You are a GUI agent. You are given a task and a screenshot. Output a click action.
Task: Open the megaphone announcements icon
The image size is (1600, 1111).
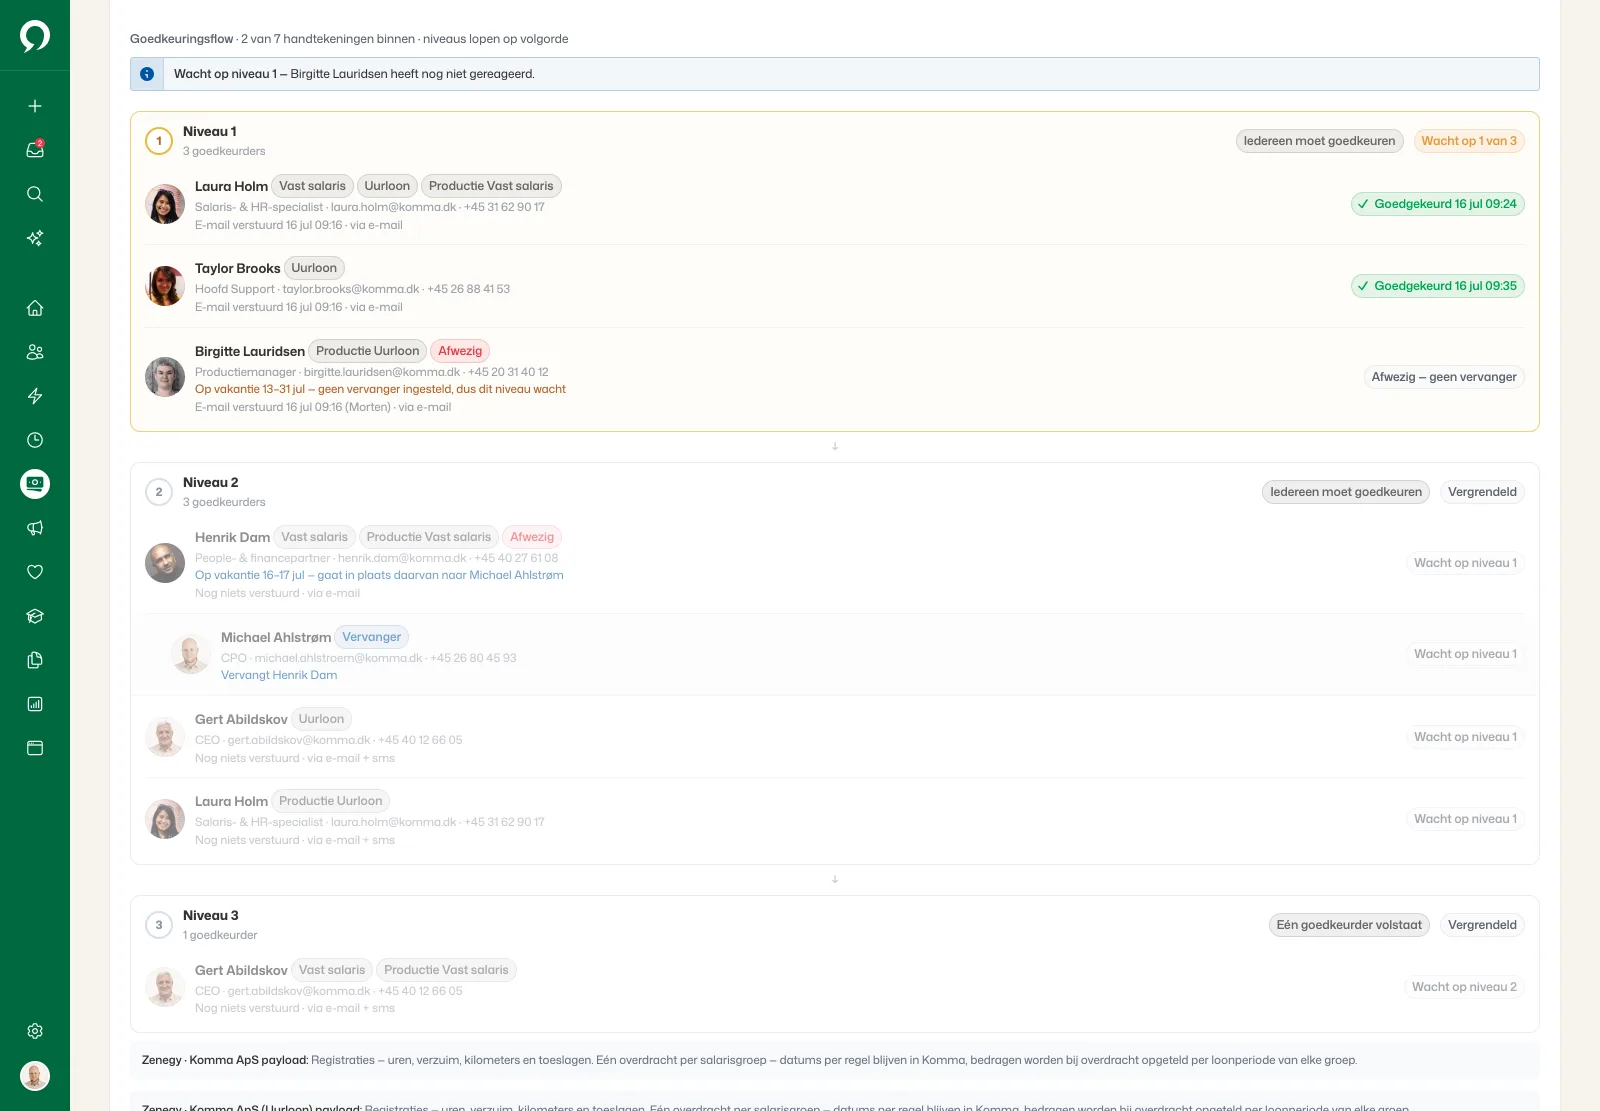[35, 528]
